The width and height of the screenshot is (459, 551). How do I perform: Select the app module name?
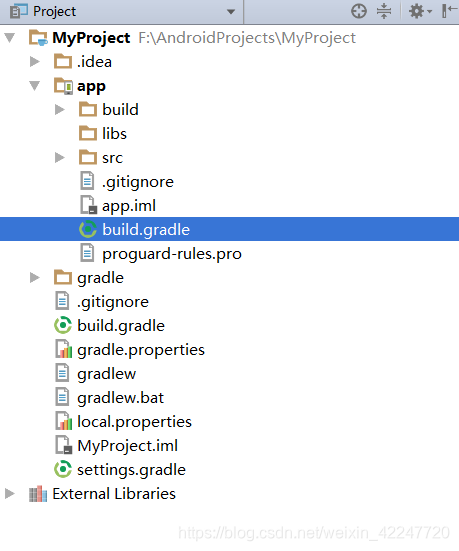coord(91,87)
